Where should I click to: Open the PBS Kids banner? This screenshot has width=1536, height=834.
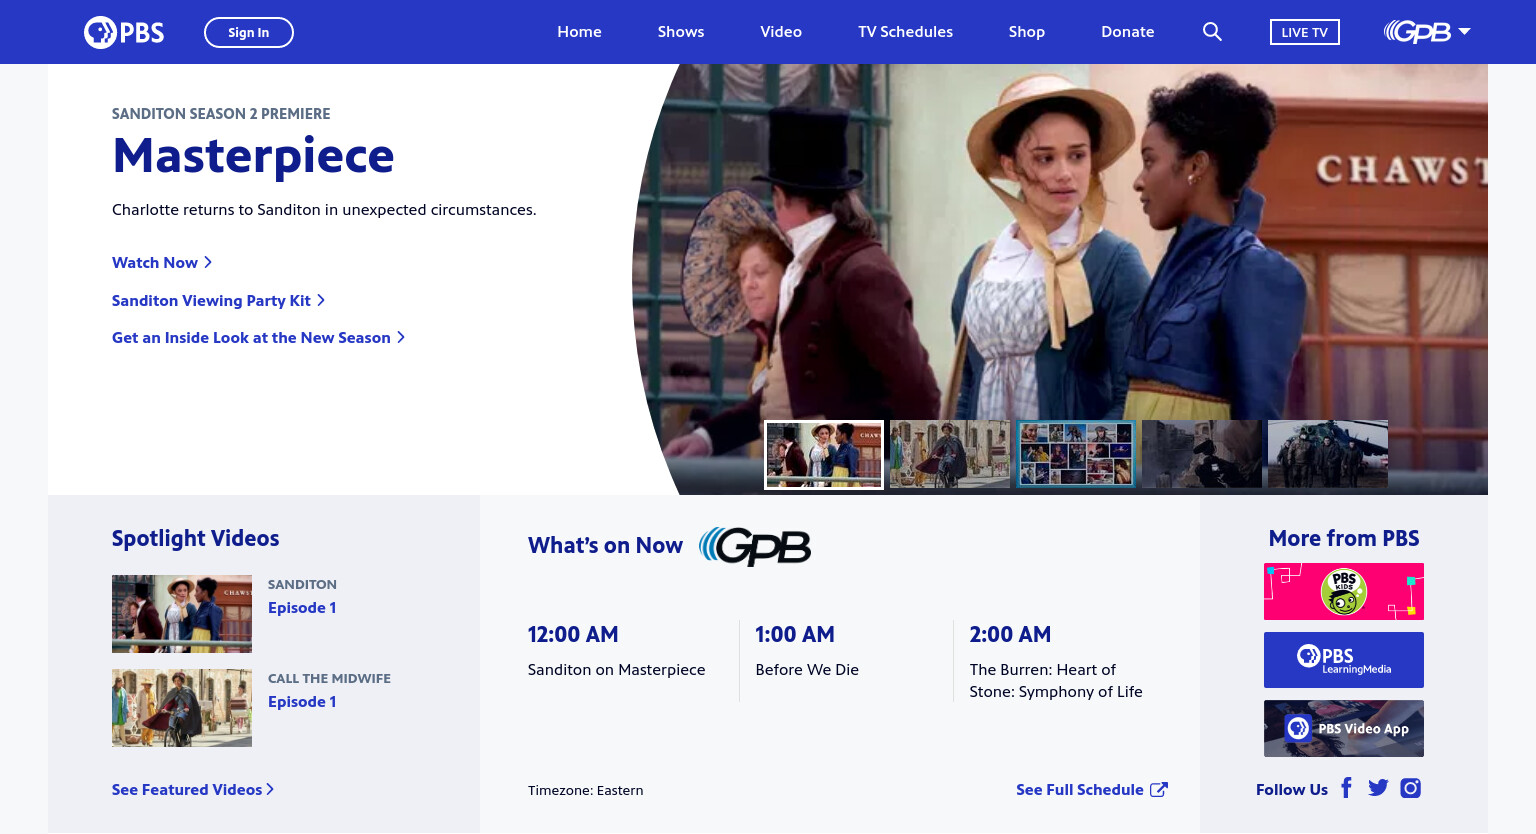(x=1344, y=592)
